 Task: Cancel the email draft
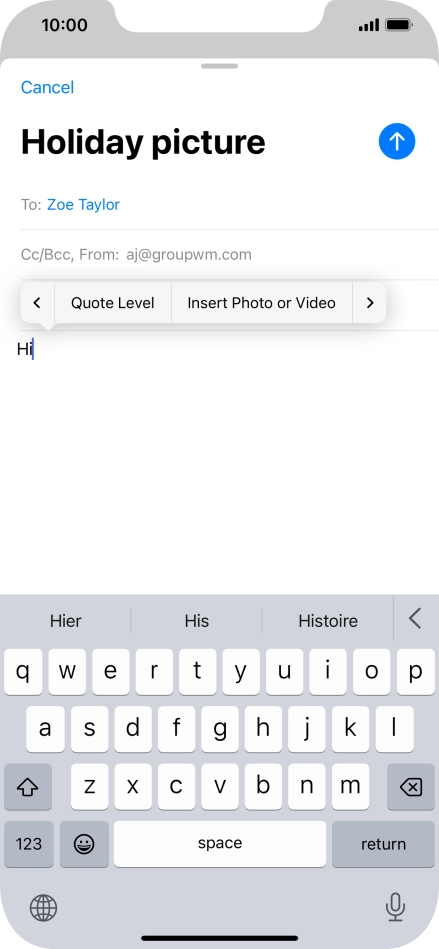pos(47,87)
